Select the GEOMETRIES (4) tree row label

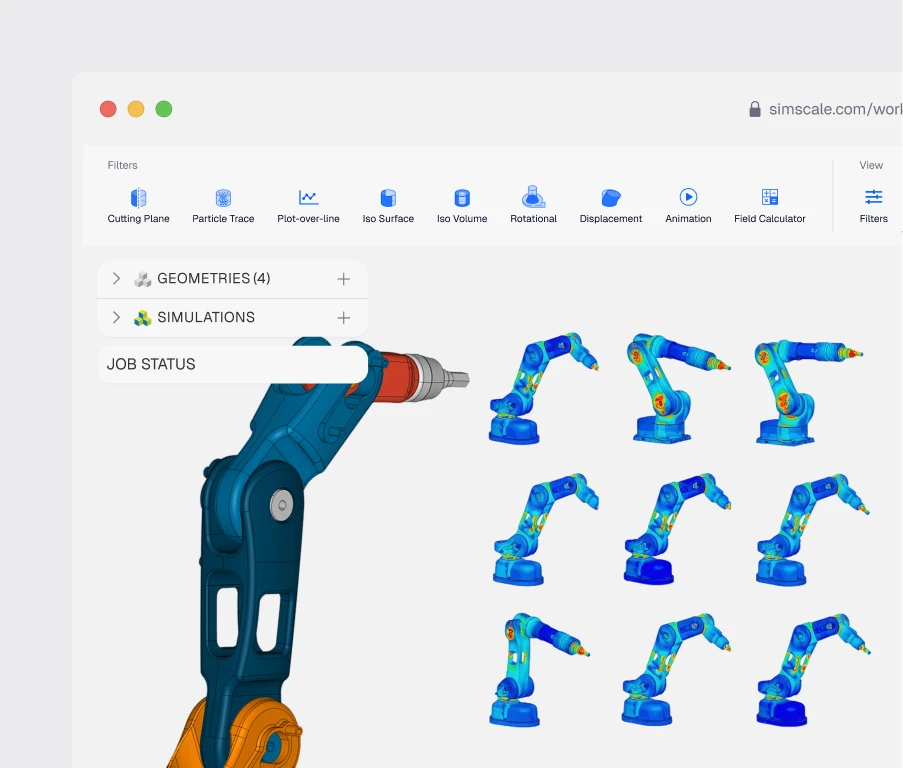214,279
